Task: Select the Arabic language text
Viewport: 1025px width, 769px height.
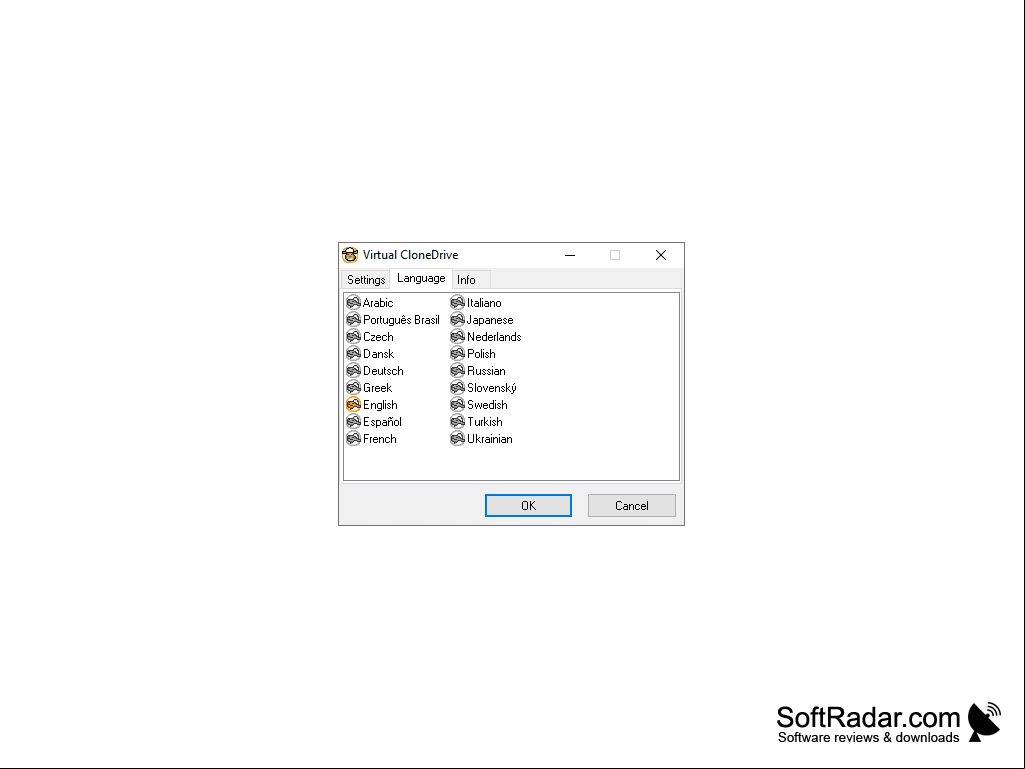Action: coord(378,303)
